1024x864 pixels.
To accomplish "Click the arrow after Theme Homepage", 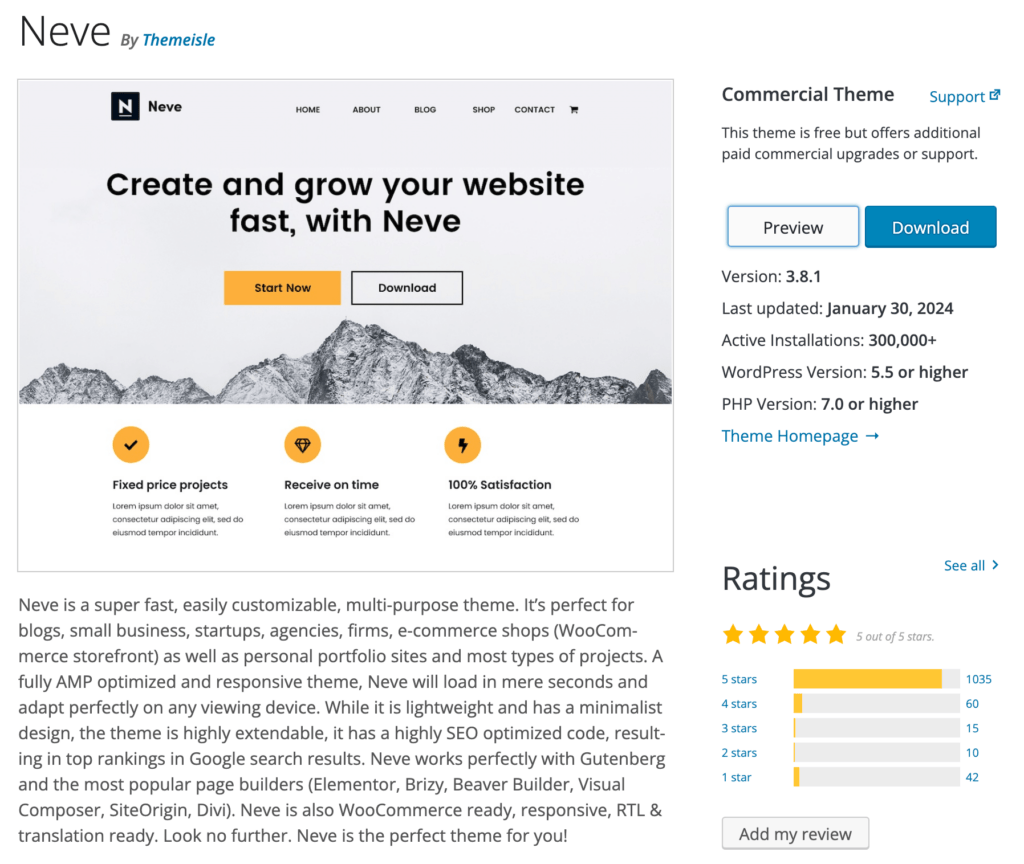I will [x=871, y=436].
